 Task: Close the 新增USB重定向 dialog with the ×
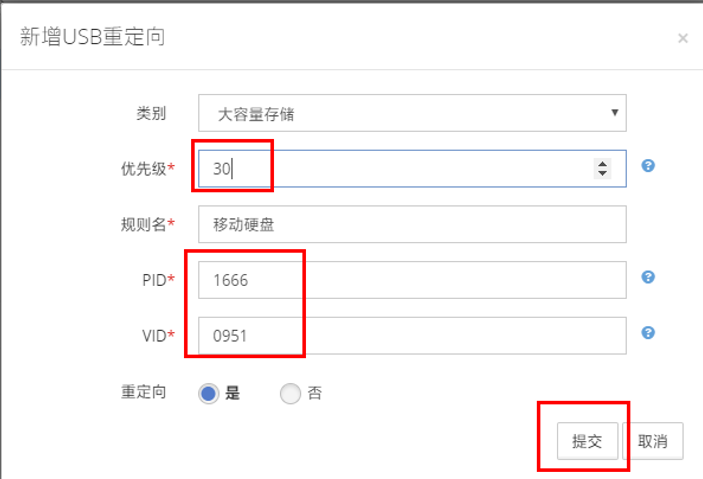pyautogui.click(x=683, y=39)
